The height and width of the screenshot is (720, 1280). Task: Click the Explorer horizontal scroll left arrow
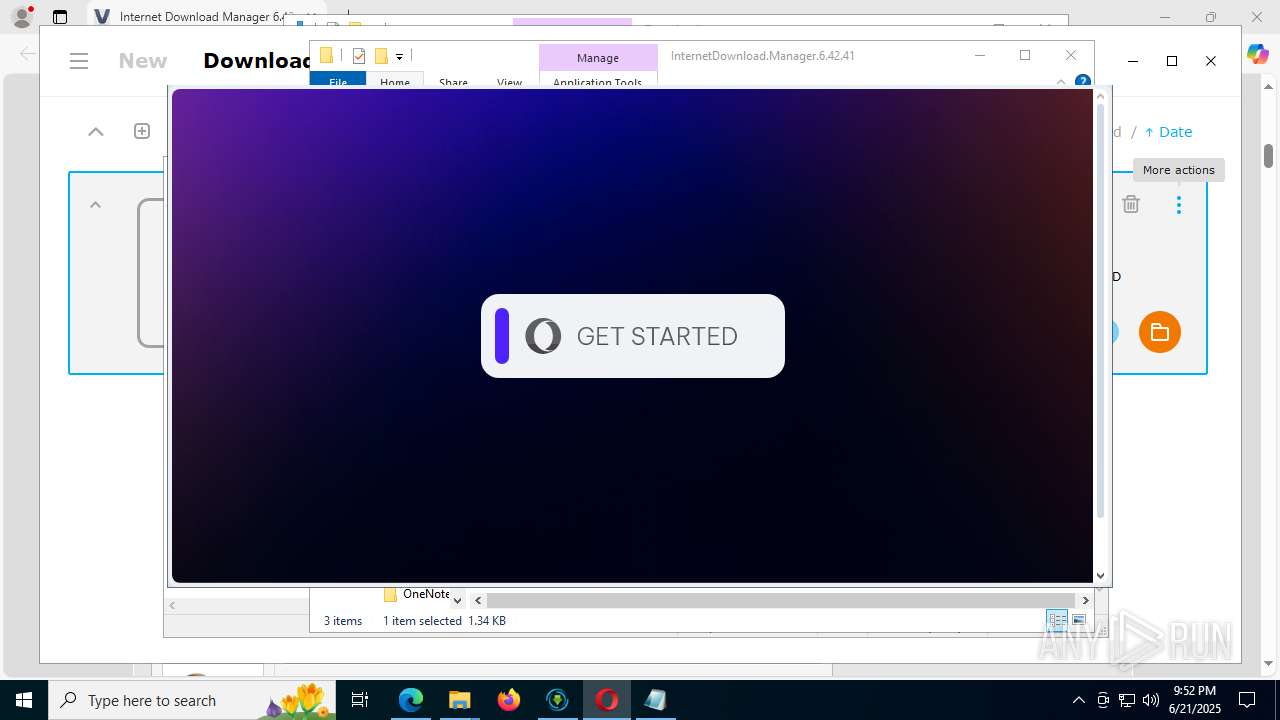(x=478, y=600)
